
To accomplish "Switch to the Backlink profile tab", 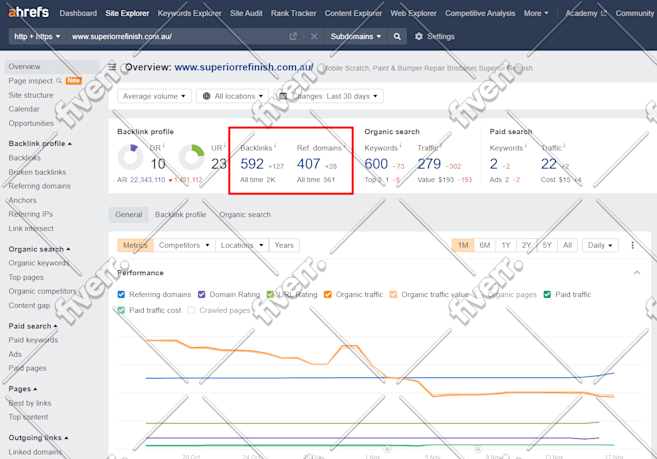I will pyautogui.click(x=181, y=215).
